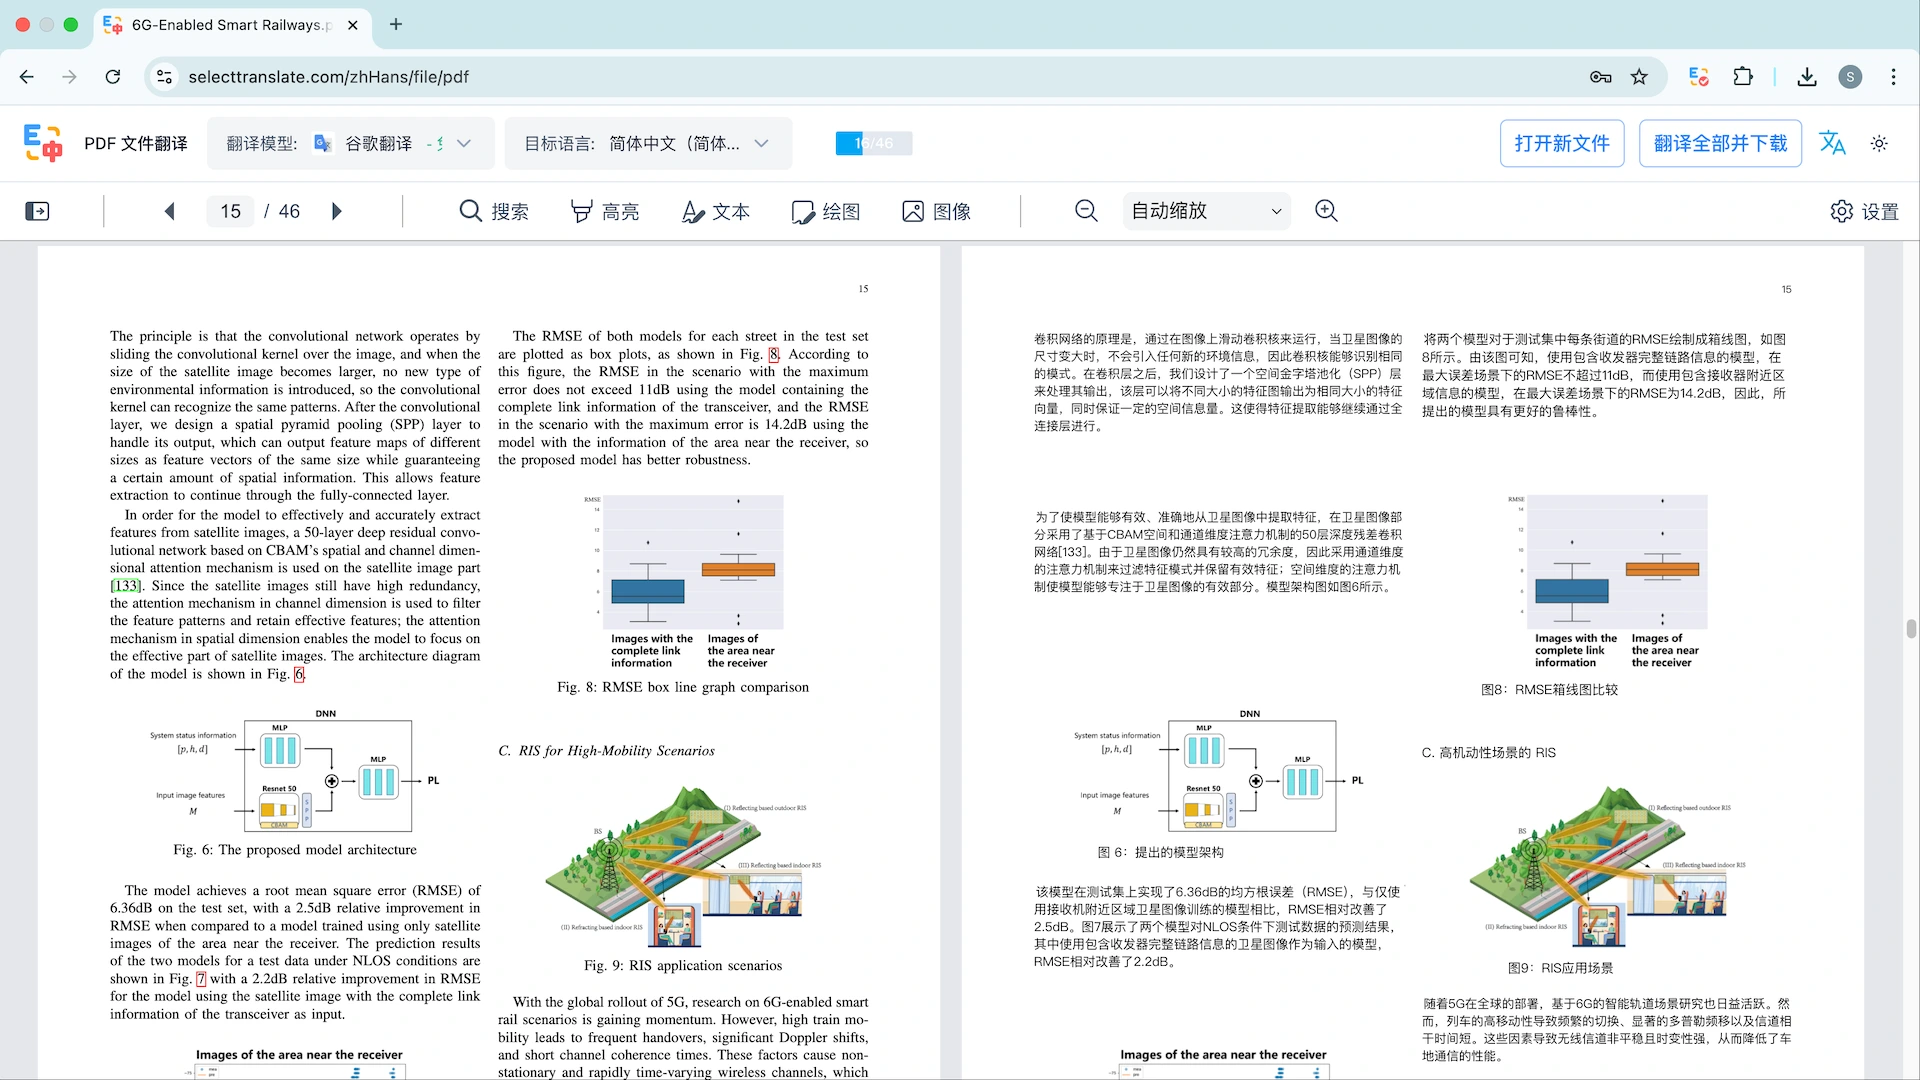This screenshot has width=1920, height=1080.
Task: Select the 图像 image tool
Action: tap(937, 211)
